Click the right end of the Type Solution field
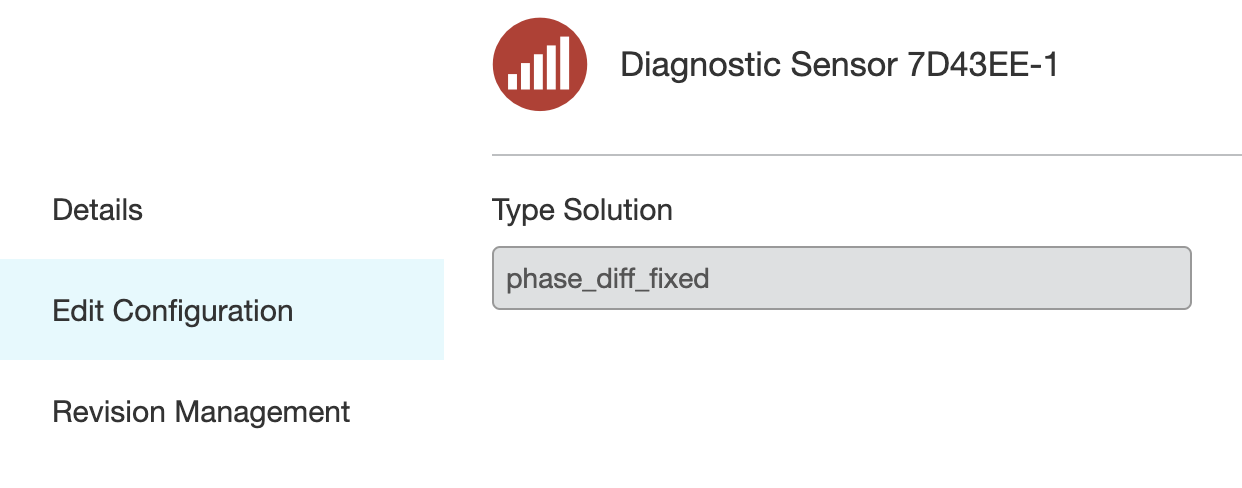The height and width of the screenshot is (488, 1242). tap(1170, 278)
